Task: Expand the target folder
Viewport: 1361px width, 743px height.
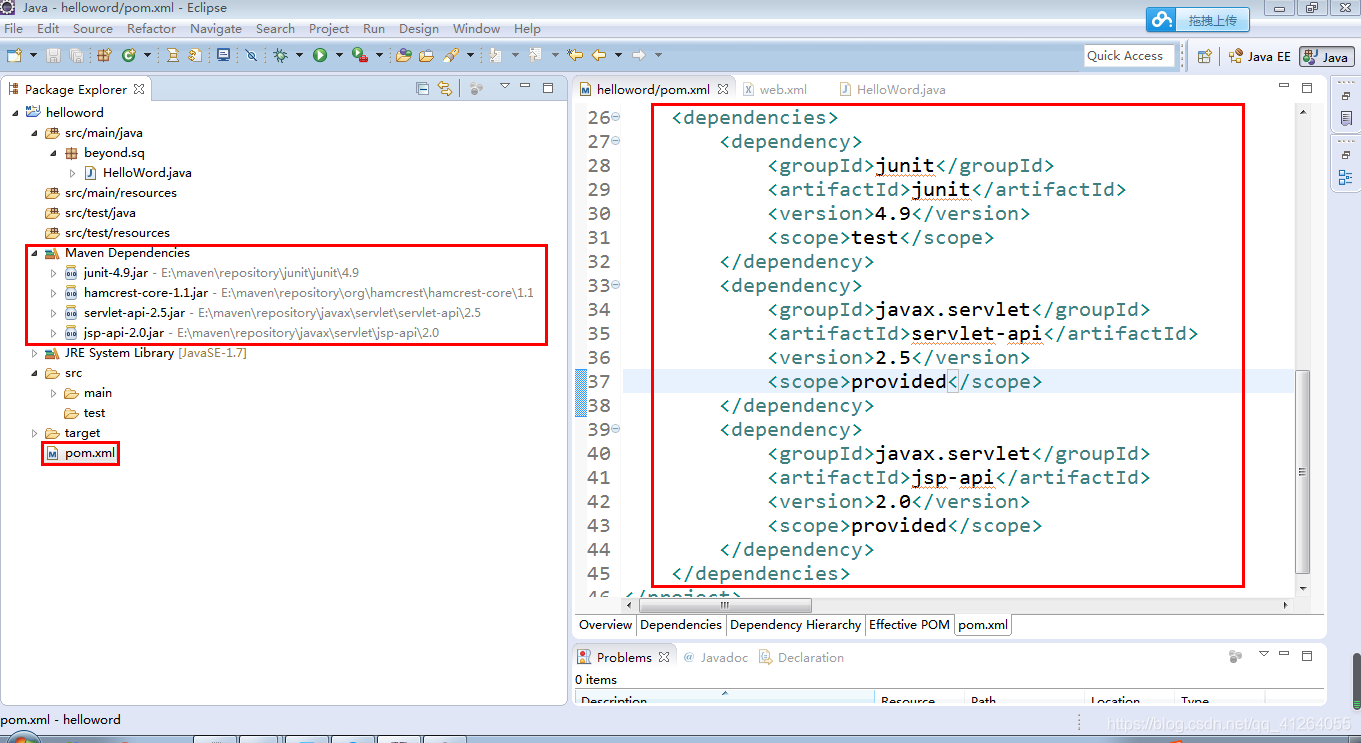Action: (x=34, y=433)
